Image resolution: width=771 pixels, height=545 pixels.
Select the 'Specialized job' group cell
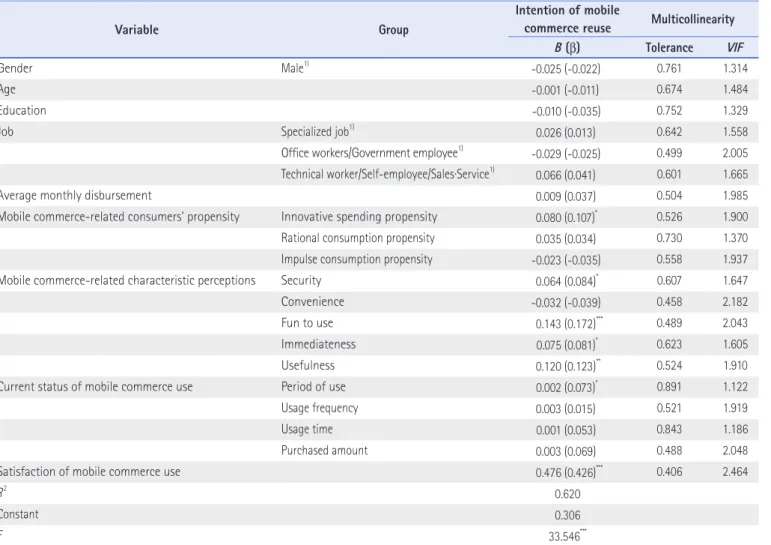(318, 132)
